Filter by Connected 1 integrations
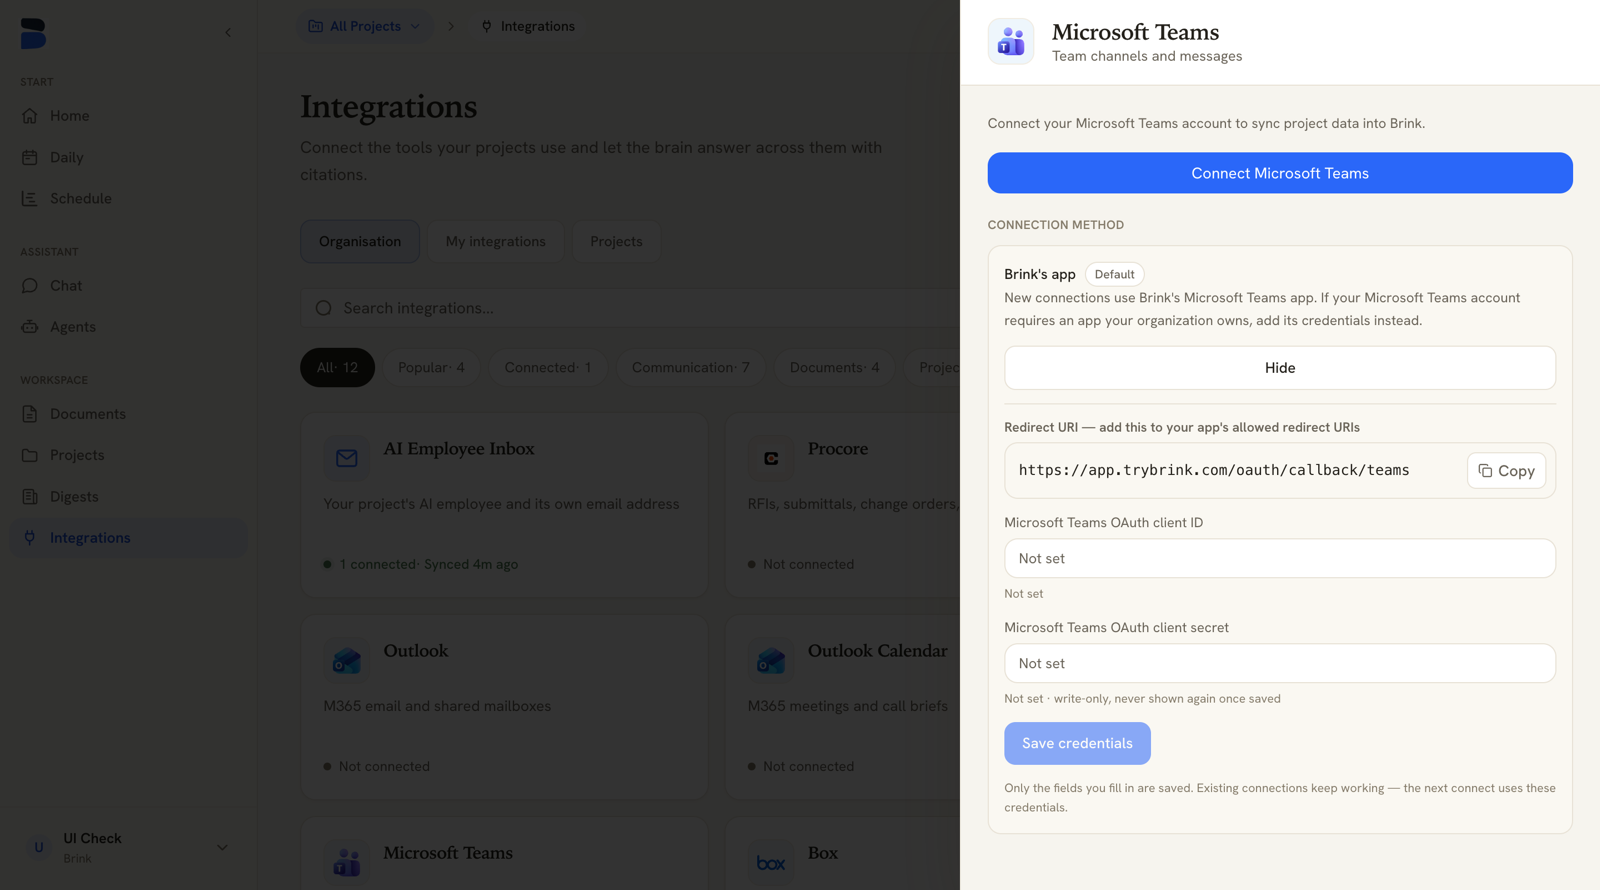Image resolution: width=1600 pixels, height=890 pixels. tap(548, 367)
